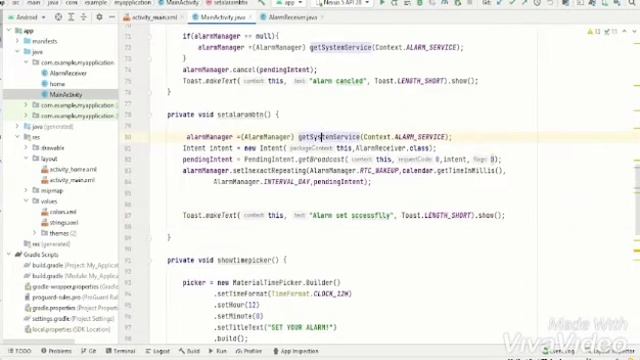Screen dimensions: 640x360
Task: Hide the Project panel with minus icon
Action: 111,17
